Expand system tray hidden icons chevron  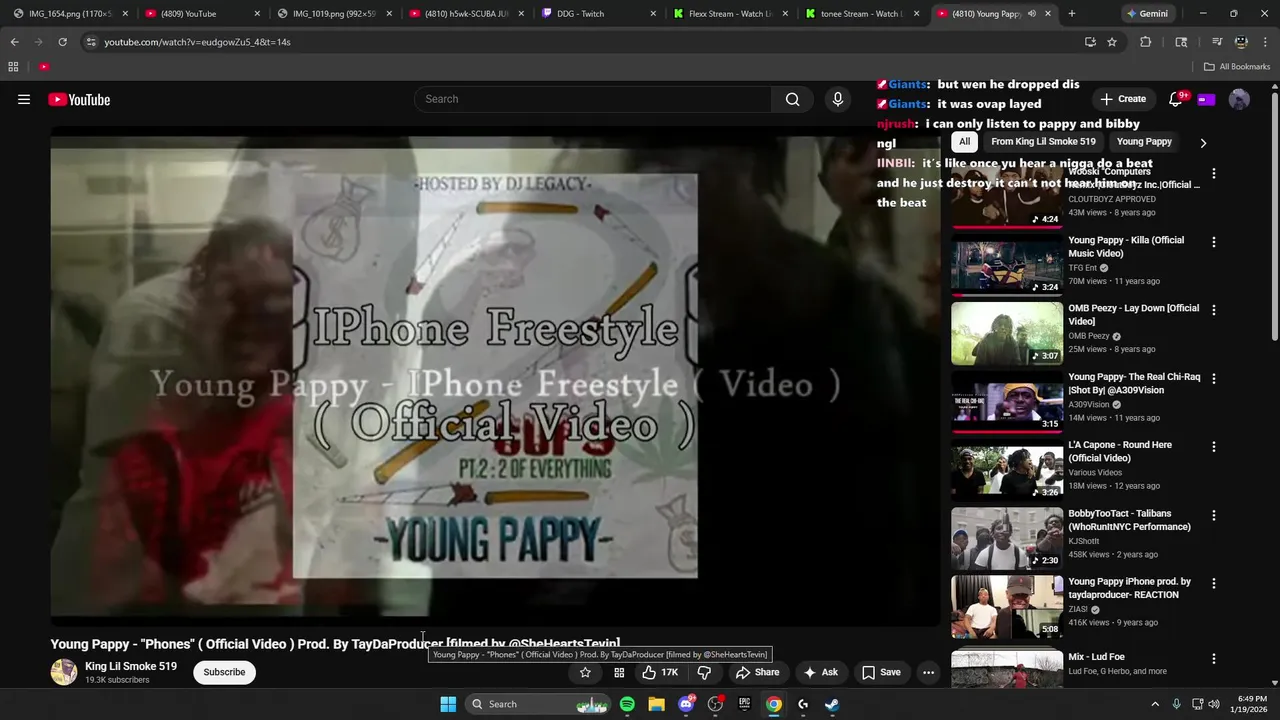(1154, 704)
